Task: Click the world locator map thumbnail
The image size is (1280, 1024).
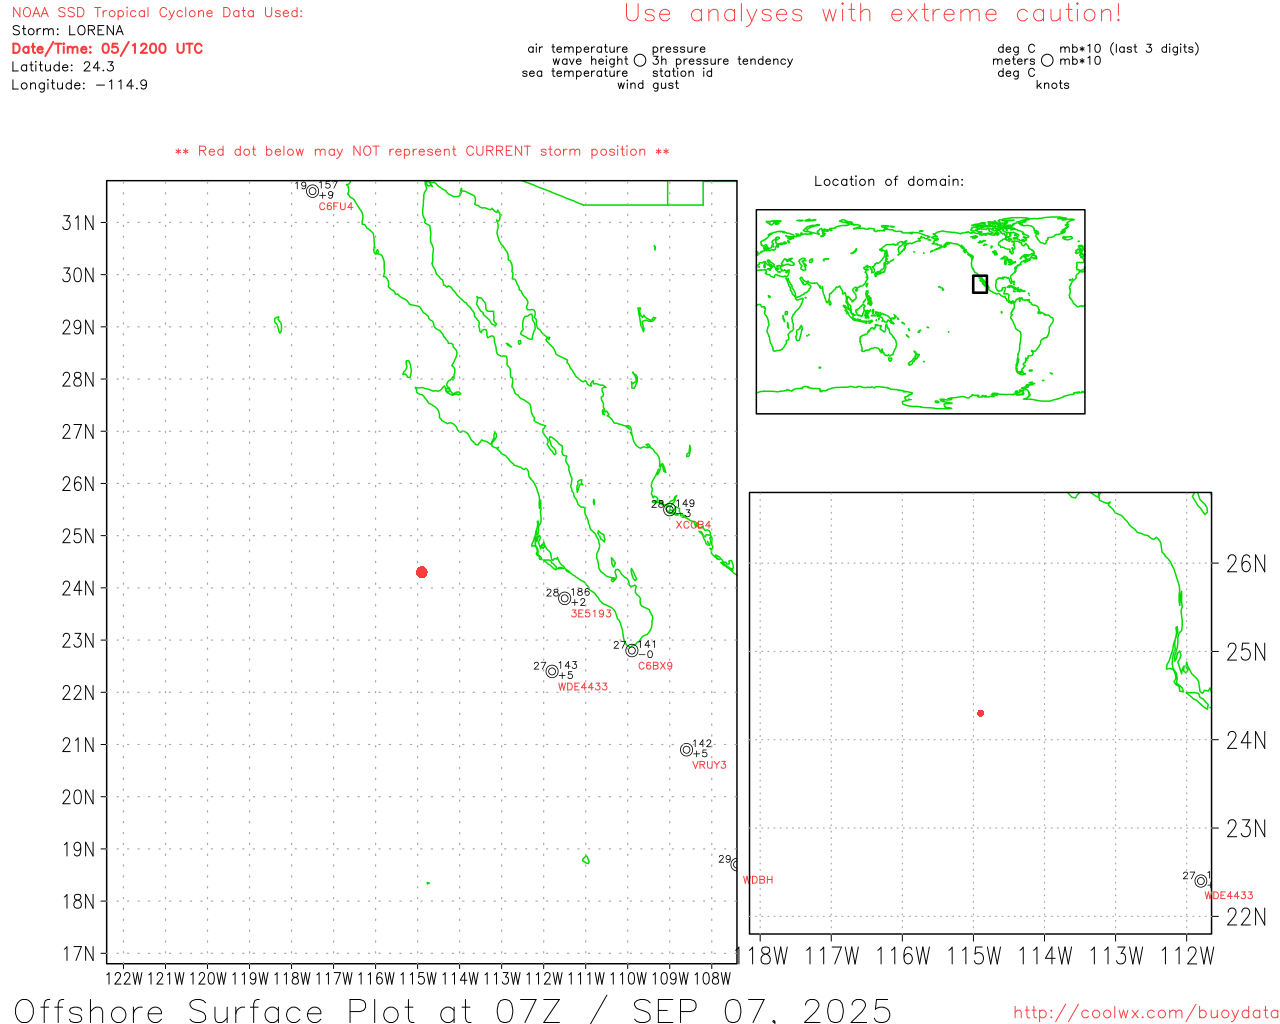Action: tap(920, 311)
